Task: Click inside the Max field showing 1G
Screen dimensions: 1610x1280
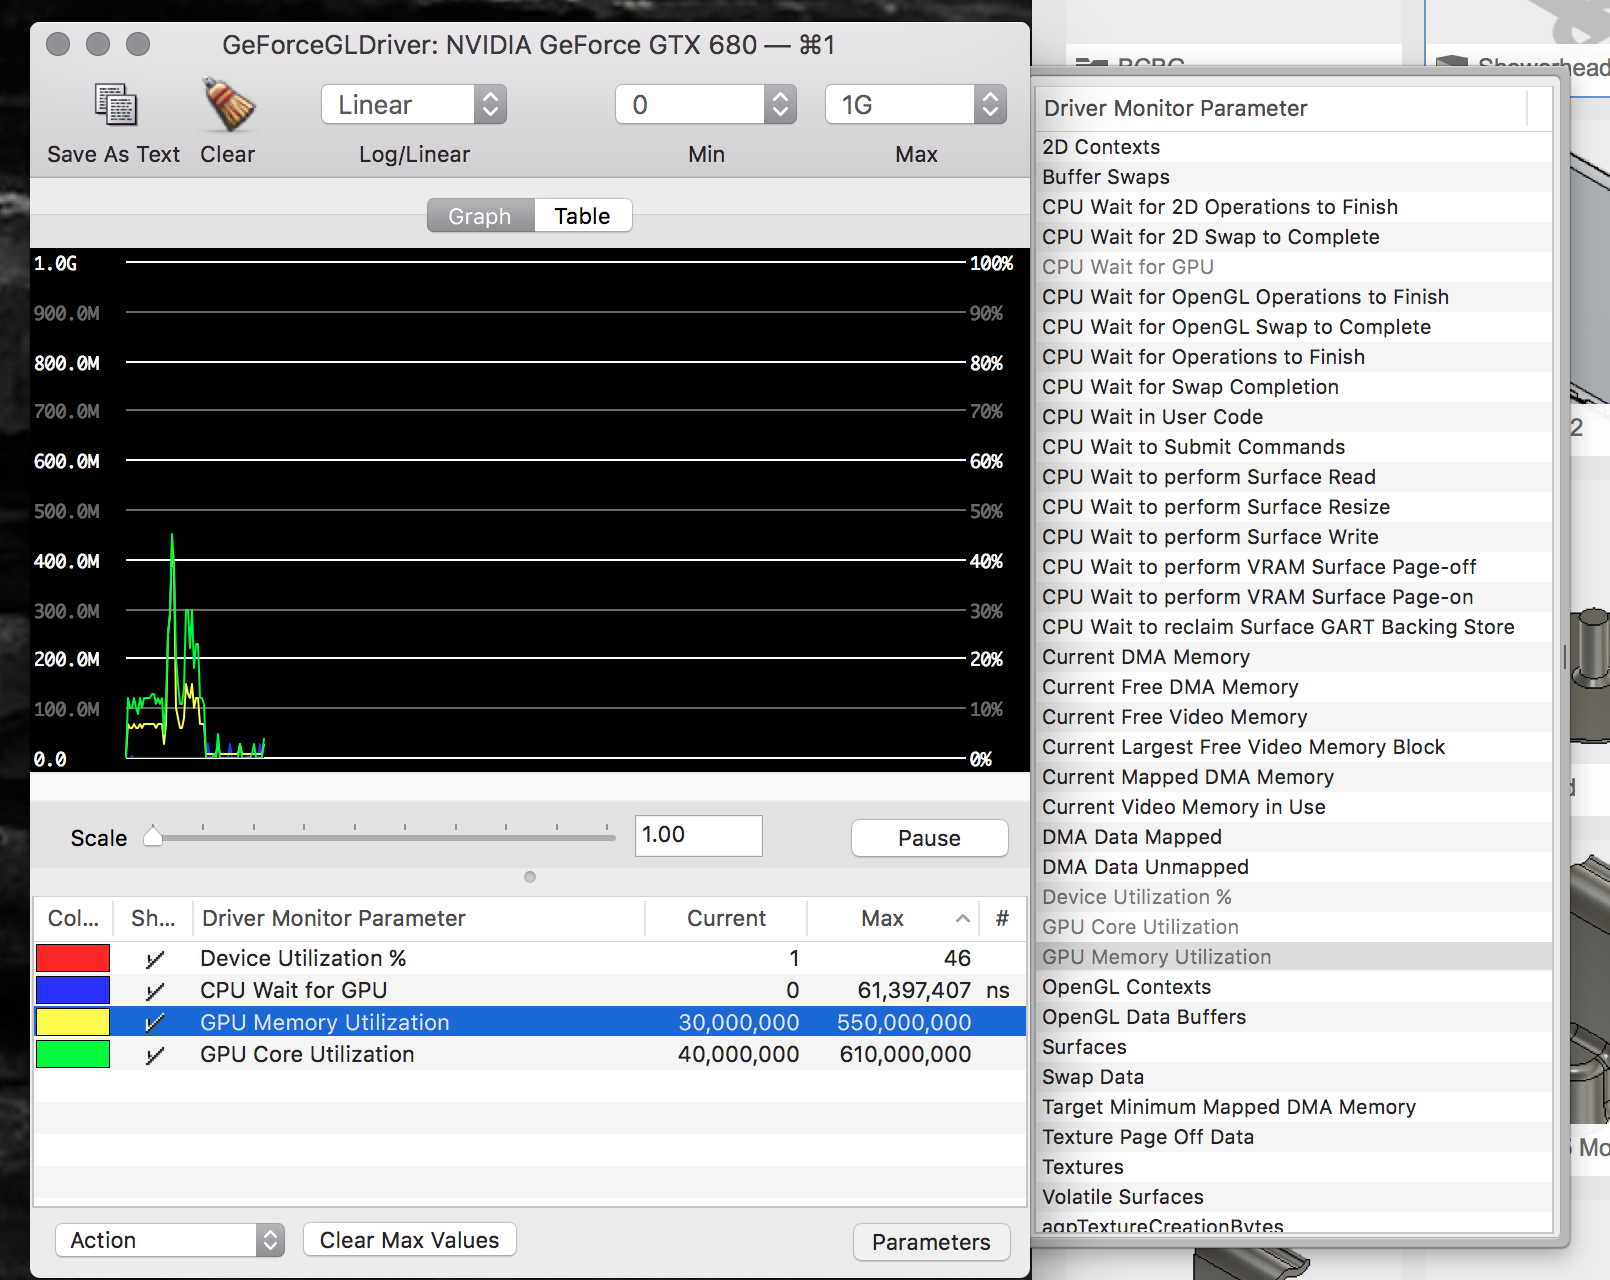Action: tap(900, 104)
